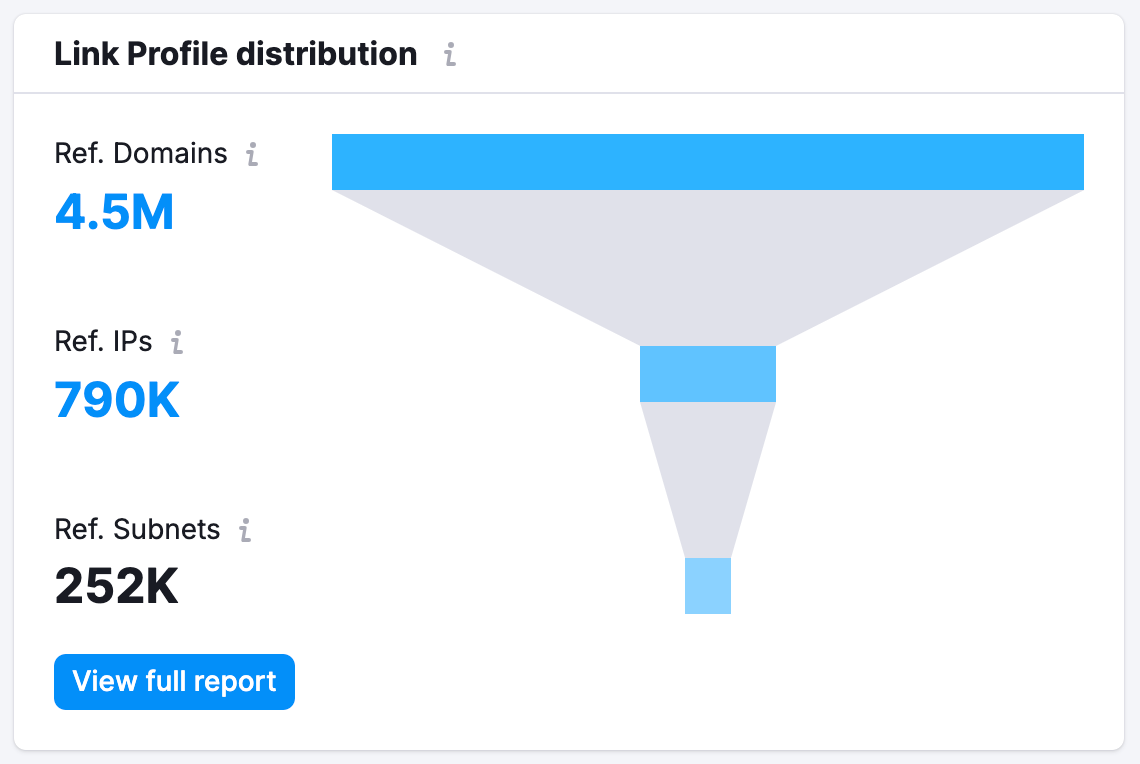Click the Ref. Subnets info icon
This screenshot has height=764, width=1140.
click(247, 530)
